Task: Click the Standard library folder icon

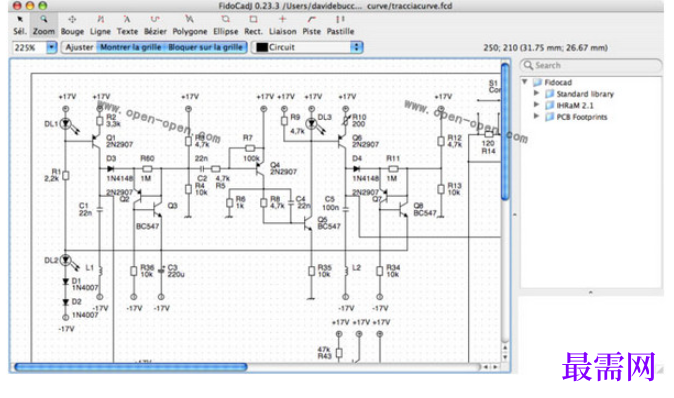Action: pos(549,94)
